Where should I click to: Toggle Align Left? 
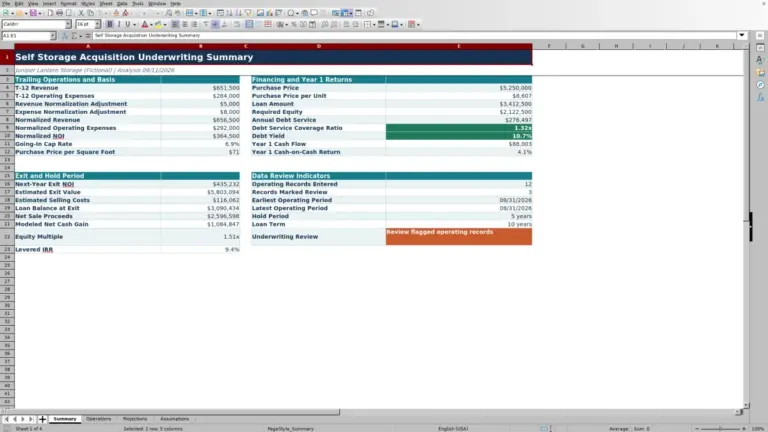pyautogui.click(x=175, y=24)
